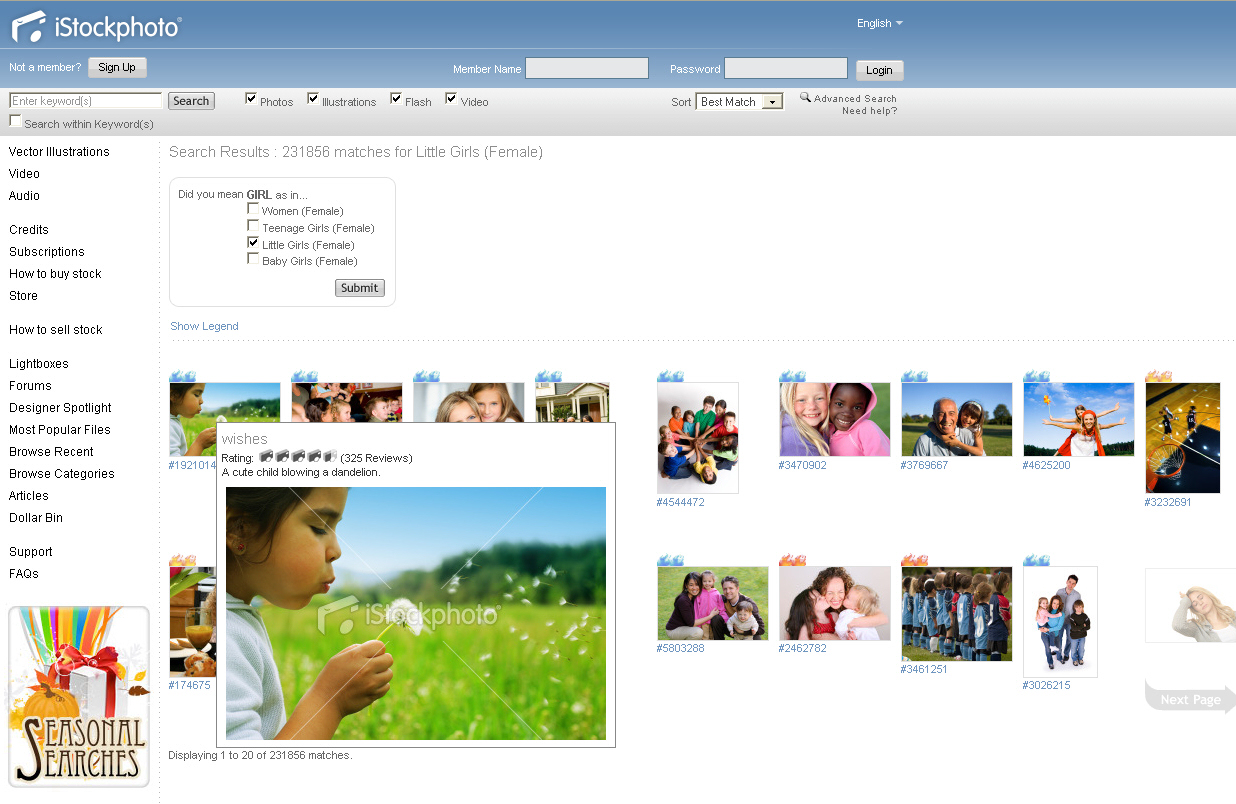1236x804 pixels.
Task: Click the Sign Up button
Action: (x=117, y=68)
